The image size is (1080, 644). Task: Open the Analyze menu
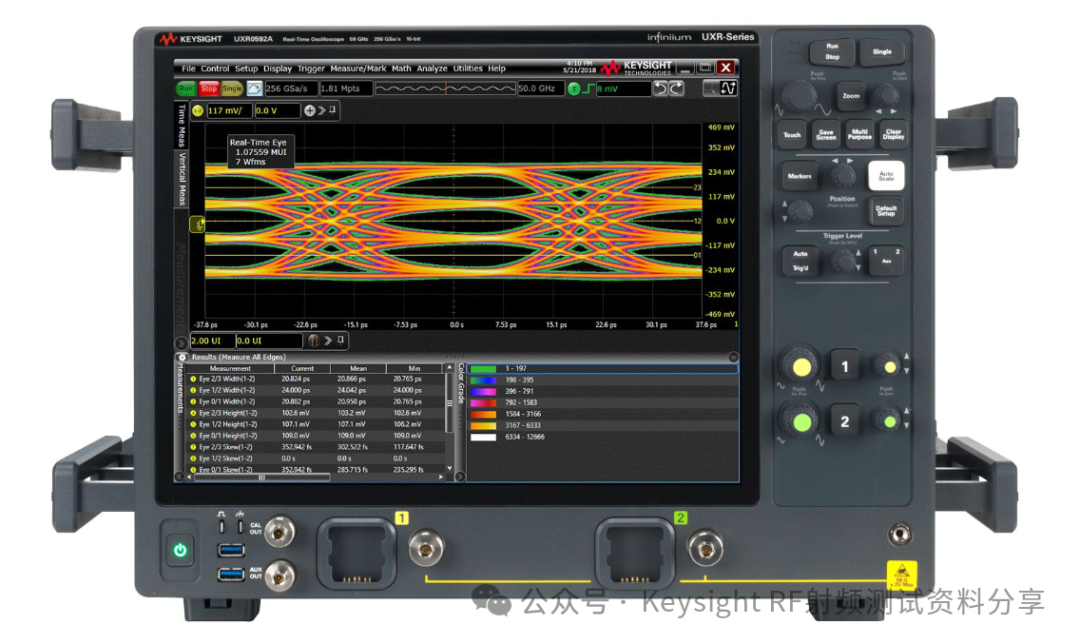click(432, 68)
